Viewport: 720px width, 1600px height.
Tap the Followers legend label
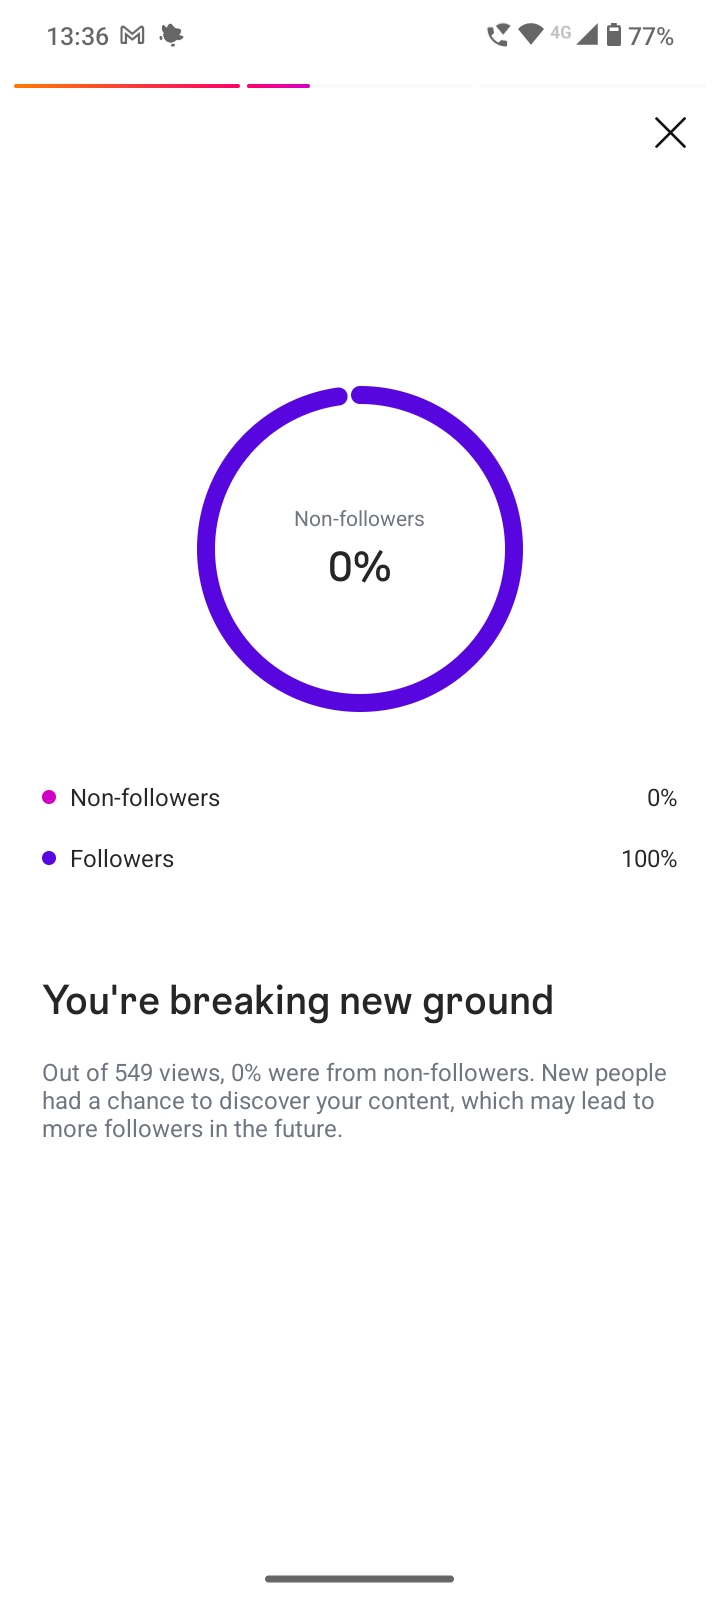tap(122, 859)
